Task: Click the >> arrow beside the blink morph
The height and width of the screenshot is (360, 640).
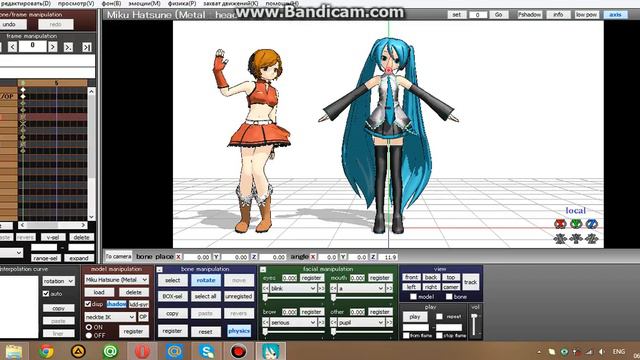Action: [x=321, y=289]
